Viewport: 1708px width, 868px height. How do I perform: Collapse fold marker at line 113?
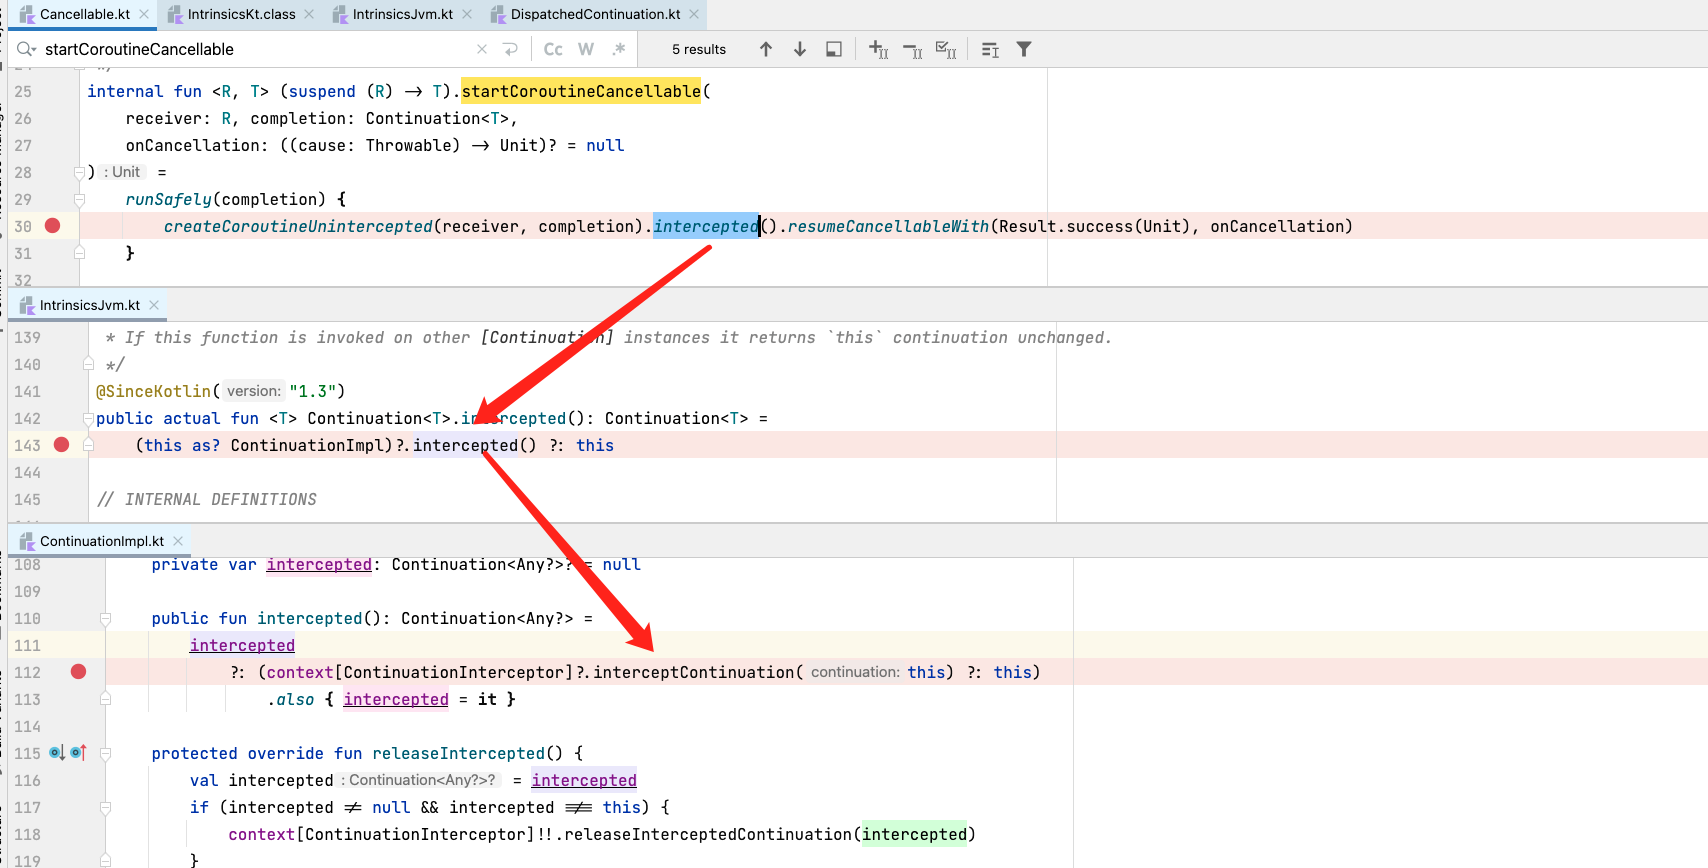point(105,699)
